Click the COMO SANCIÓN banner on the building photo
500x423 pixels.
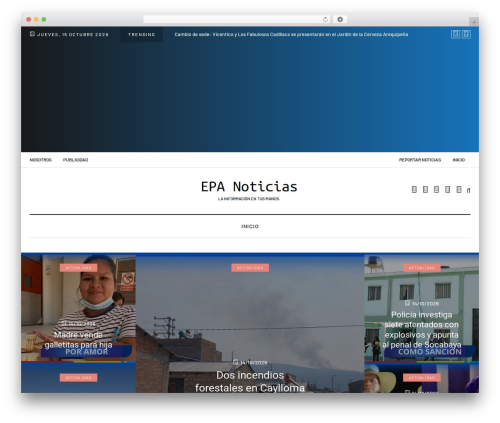pos(430,352)
